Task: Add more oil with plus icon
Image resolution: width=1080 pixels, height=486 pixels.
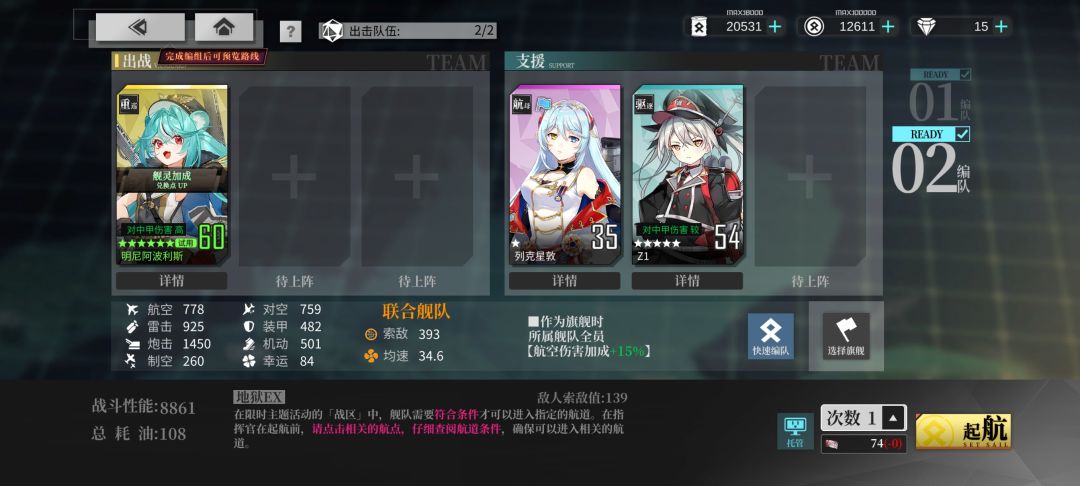Action: point(775,26)
